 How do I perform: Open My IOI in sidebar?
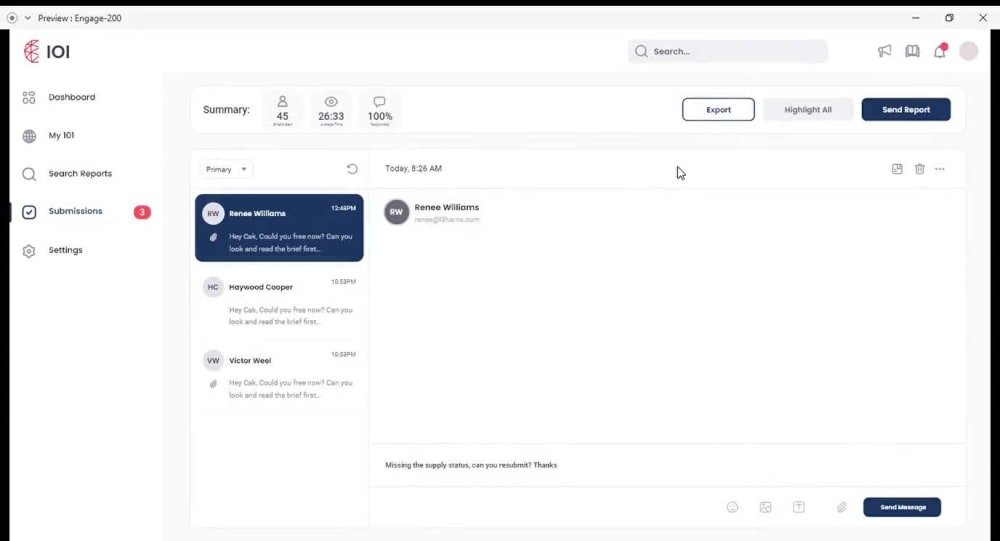point(61,135)
